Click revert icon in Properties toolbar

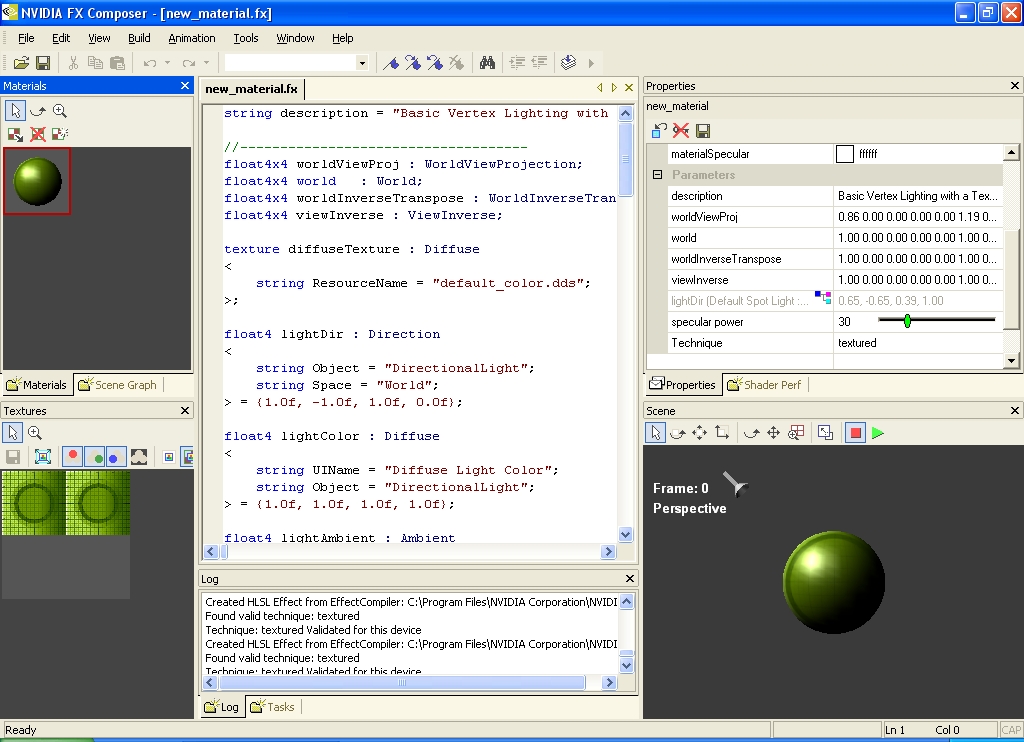click(x=659, y=131)
